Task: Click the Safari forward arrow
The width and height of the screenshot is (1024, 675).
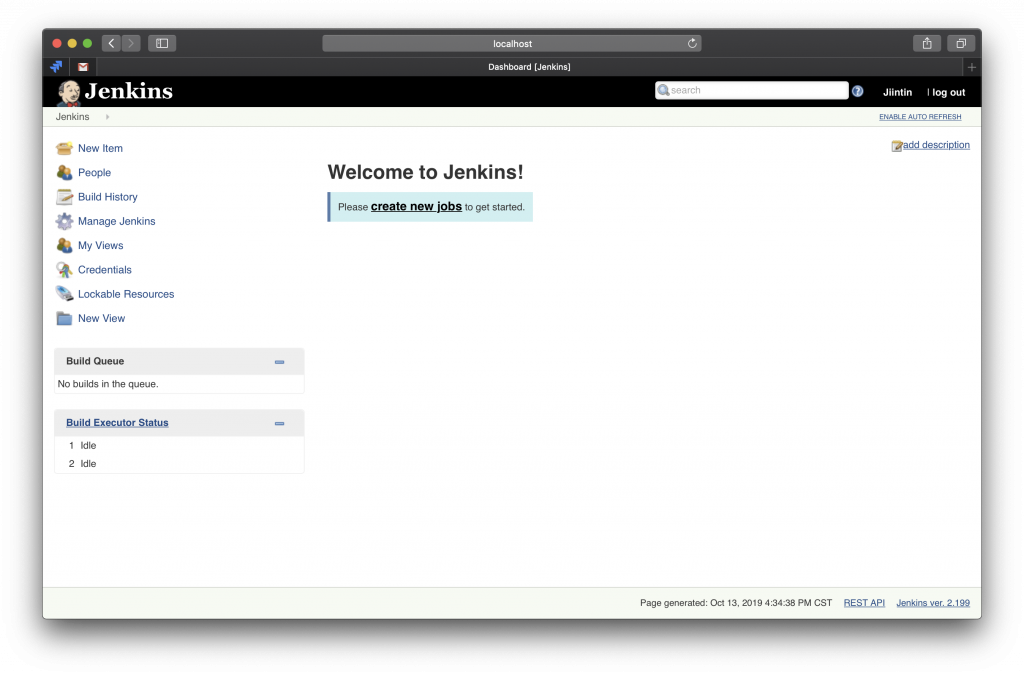Action: pyautogui.click(x=131, y=43)
